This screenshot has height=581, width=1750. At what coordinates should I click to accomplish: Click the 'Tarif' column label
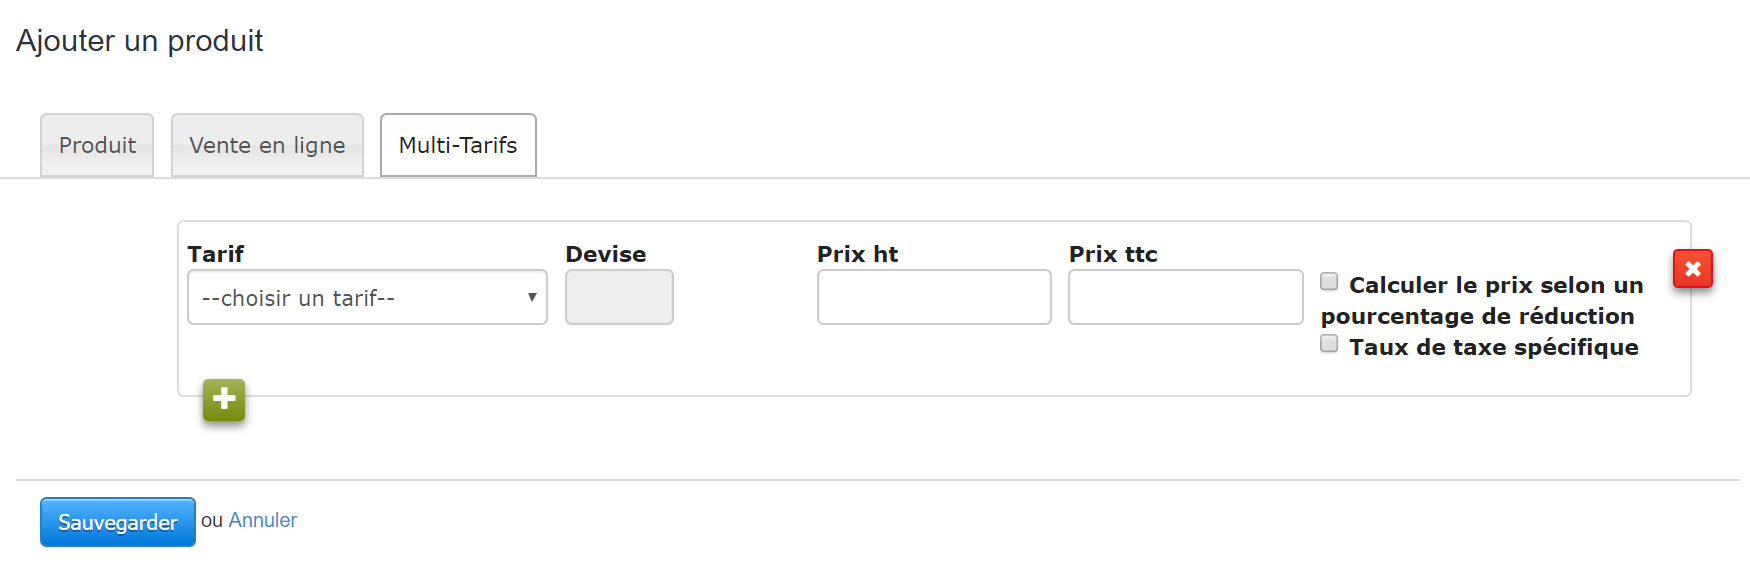216,253
